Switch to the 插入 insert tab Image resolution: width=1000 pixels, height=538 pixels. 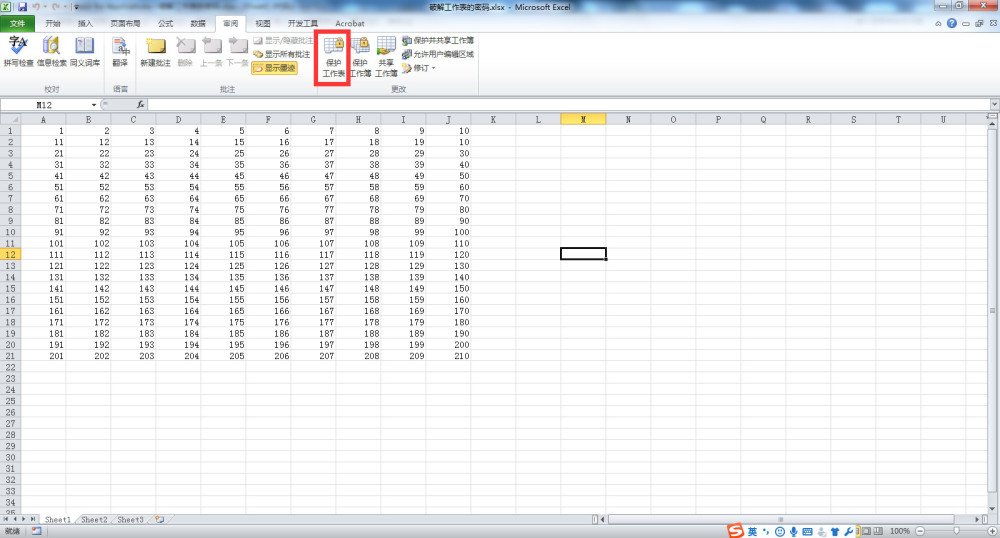click(x=85, y=24)
